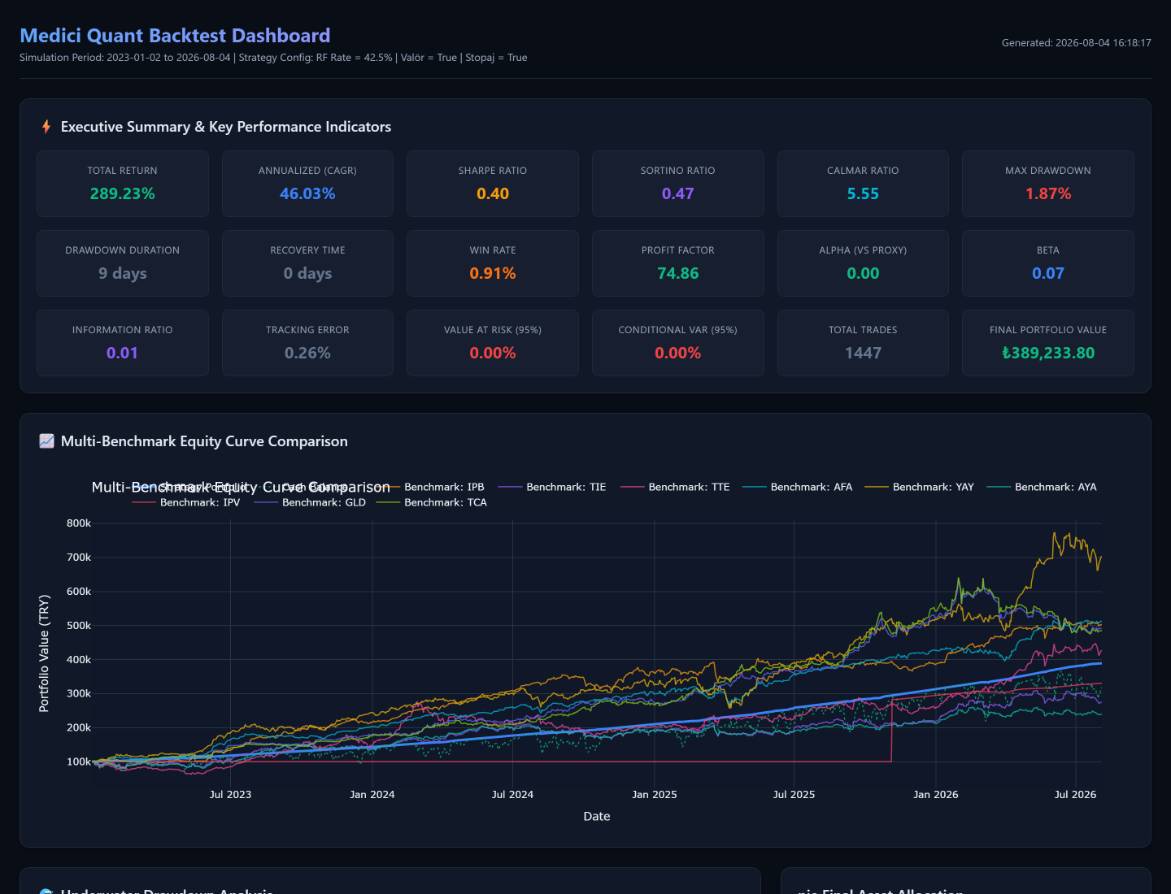The width and height of the screenshot is (1171, 894).
Task: Click the Sortino Ratio value 0.47
Action: point(678,193)
